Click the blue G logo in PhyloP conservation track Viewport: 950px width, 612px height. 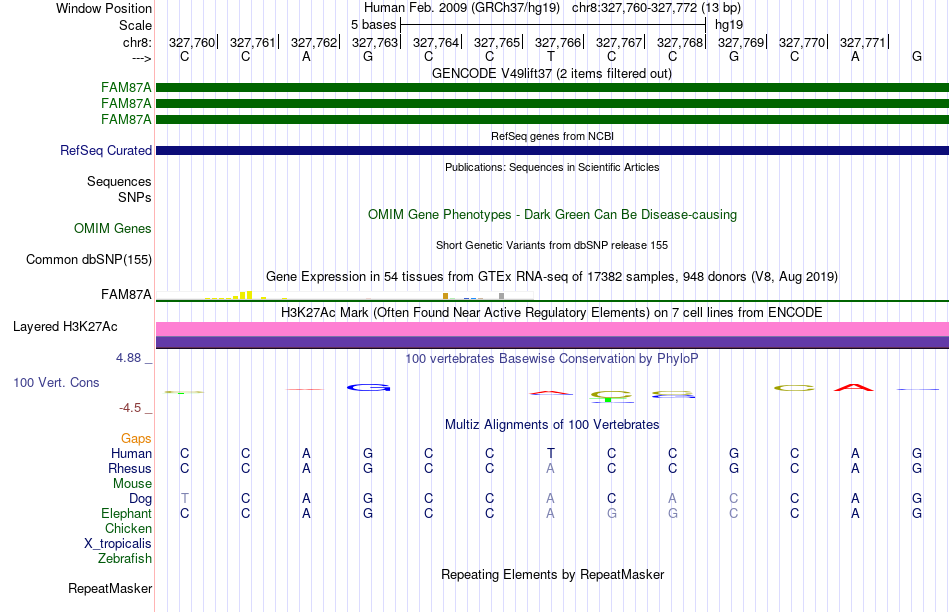pos(368,387)
